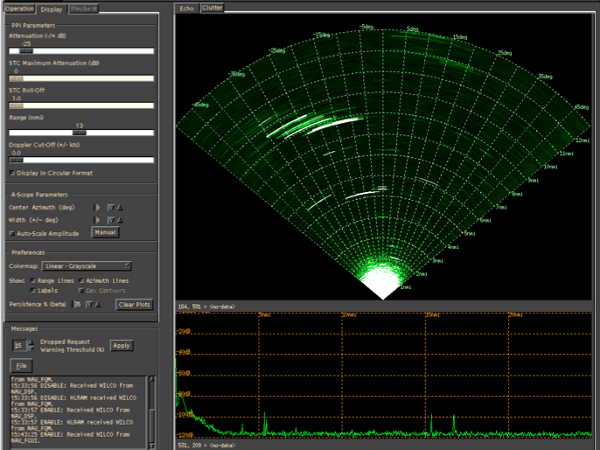Enable Display in Circular Format
The image size is (600, 450).
(x=13, y=172)
